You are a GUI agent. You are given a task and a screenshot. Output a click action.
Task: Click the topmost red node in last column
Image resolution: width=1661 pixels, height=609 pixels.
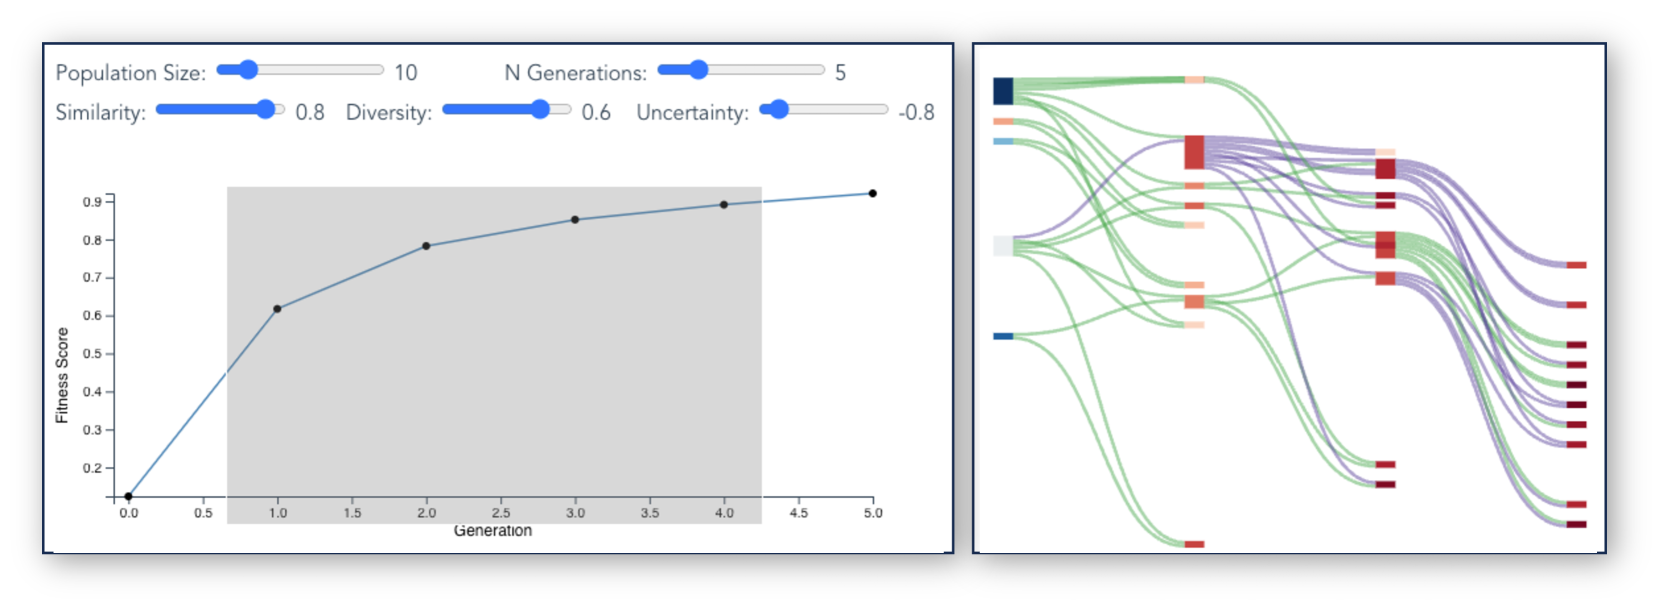(x=1576, y=265)
